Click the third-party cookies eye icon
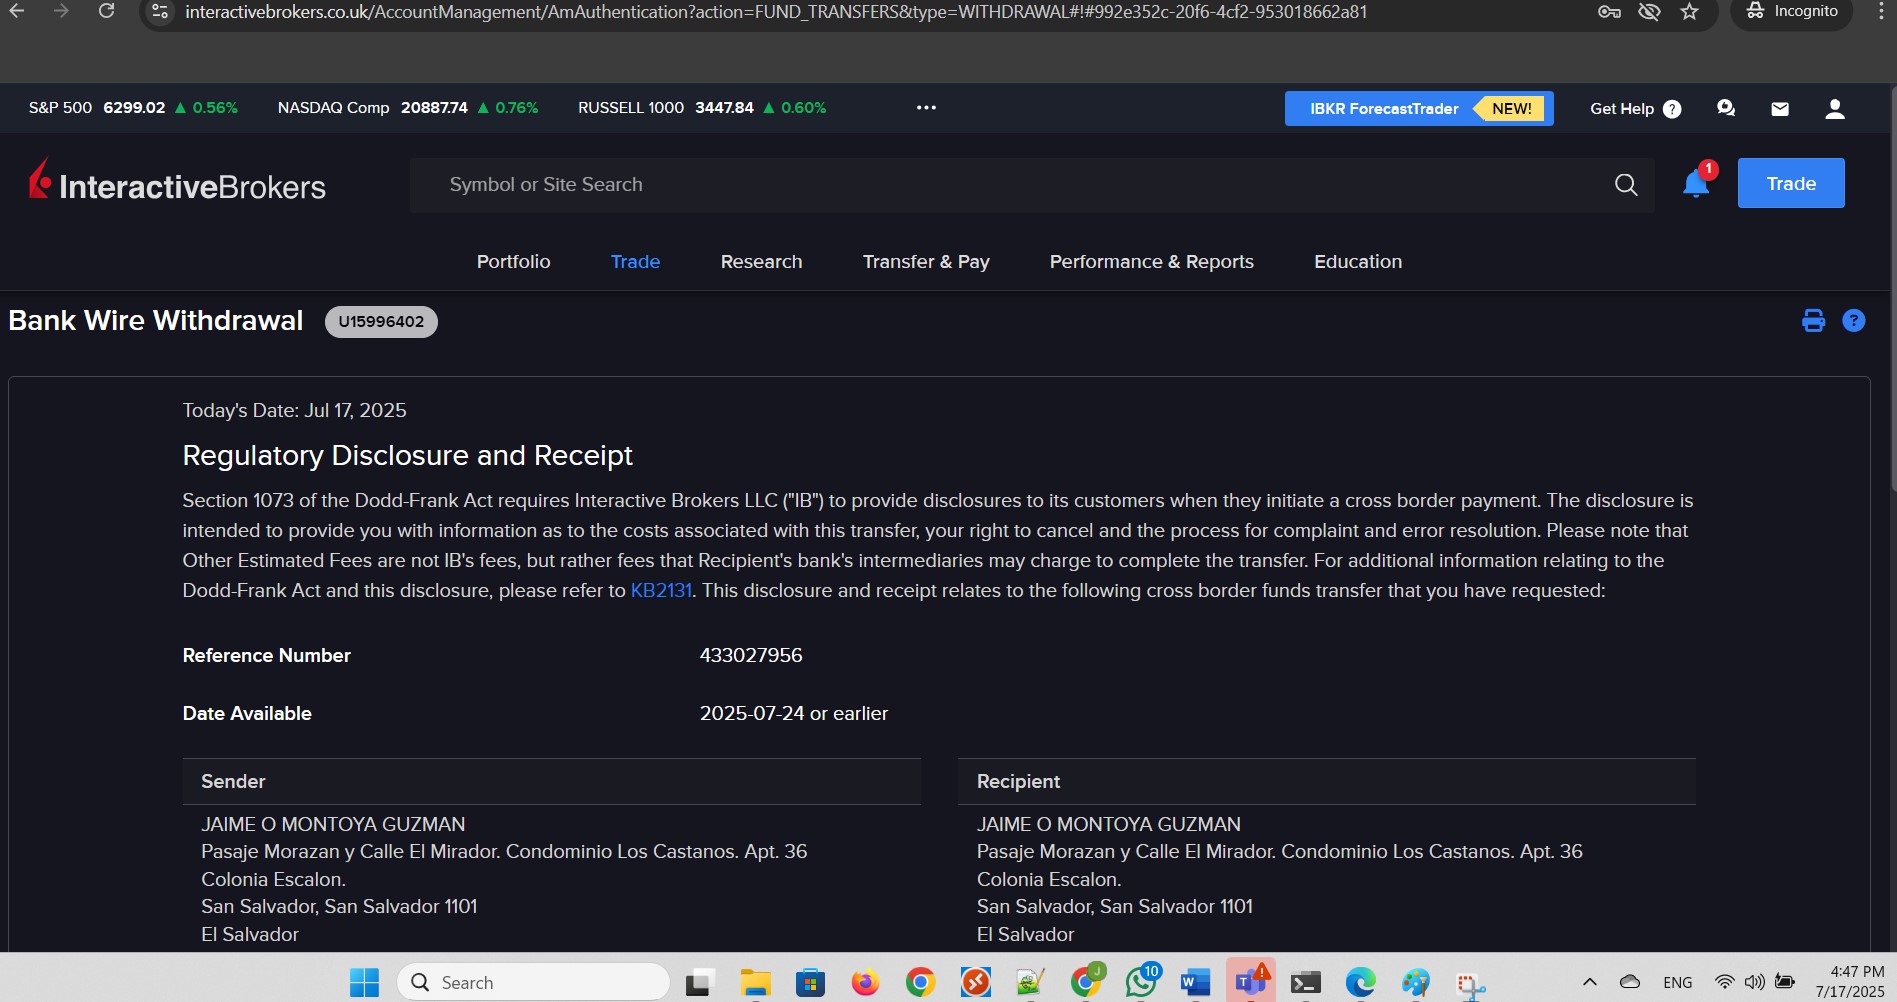1897x1002 pixels. 1649,12
